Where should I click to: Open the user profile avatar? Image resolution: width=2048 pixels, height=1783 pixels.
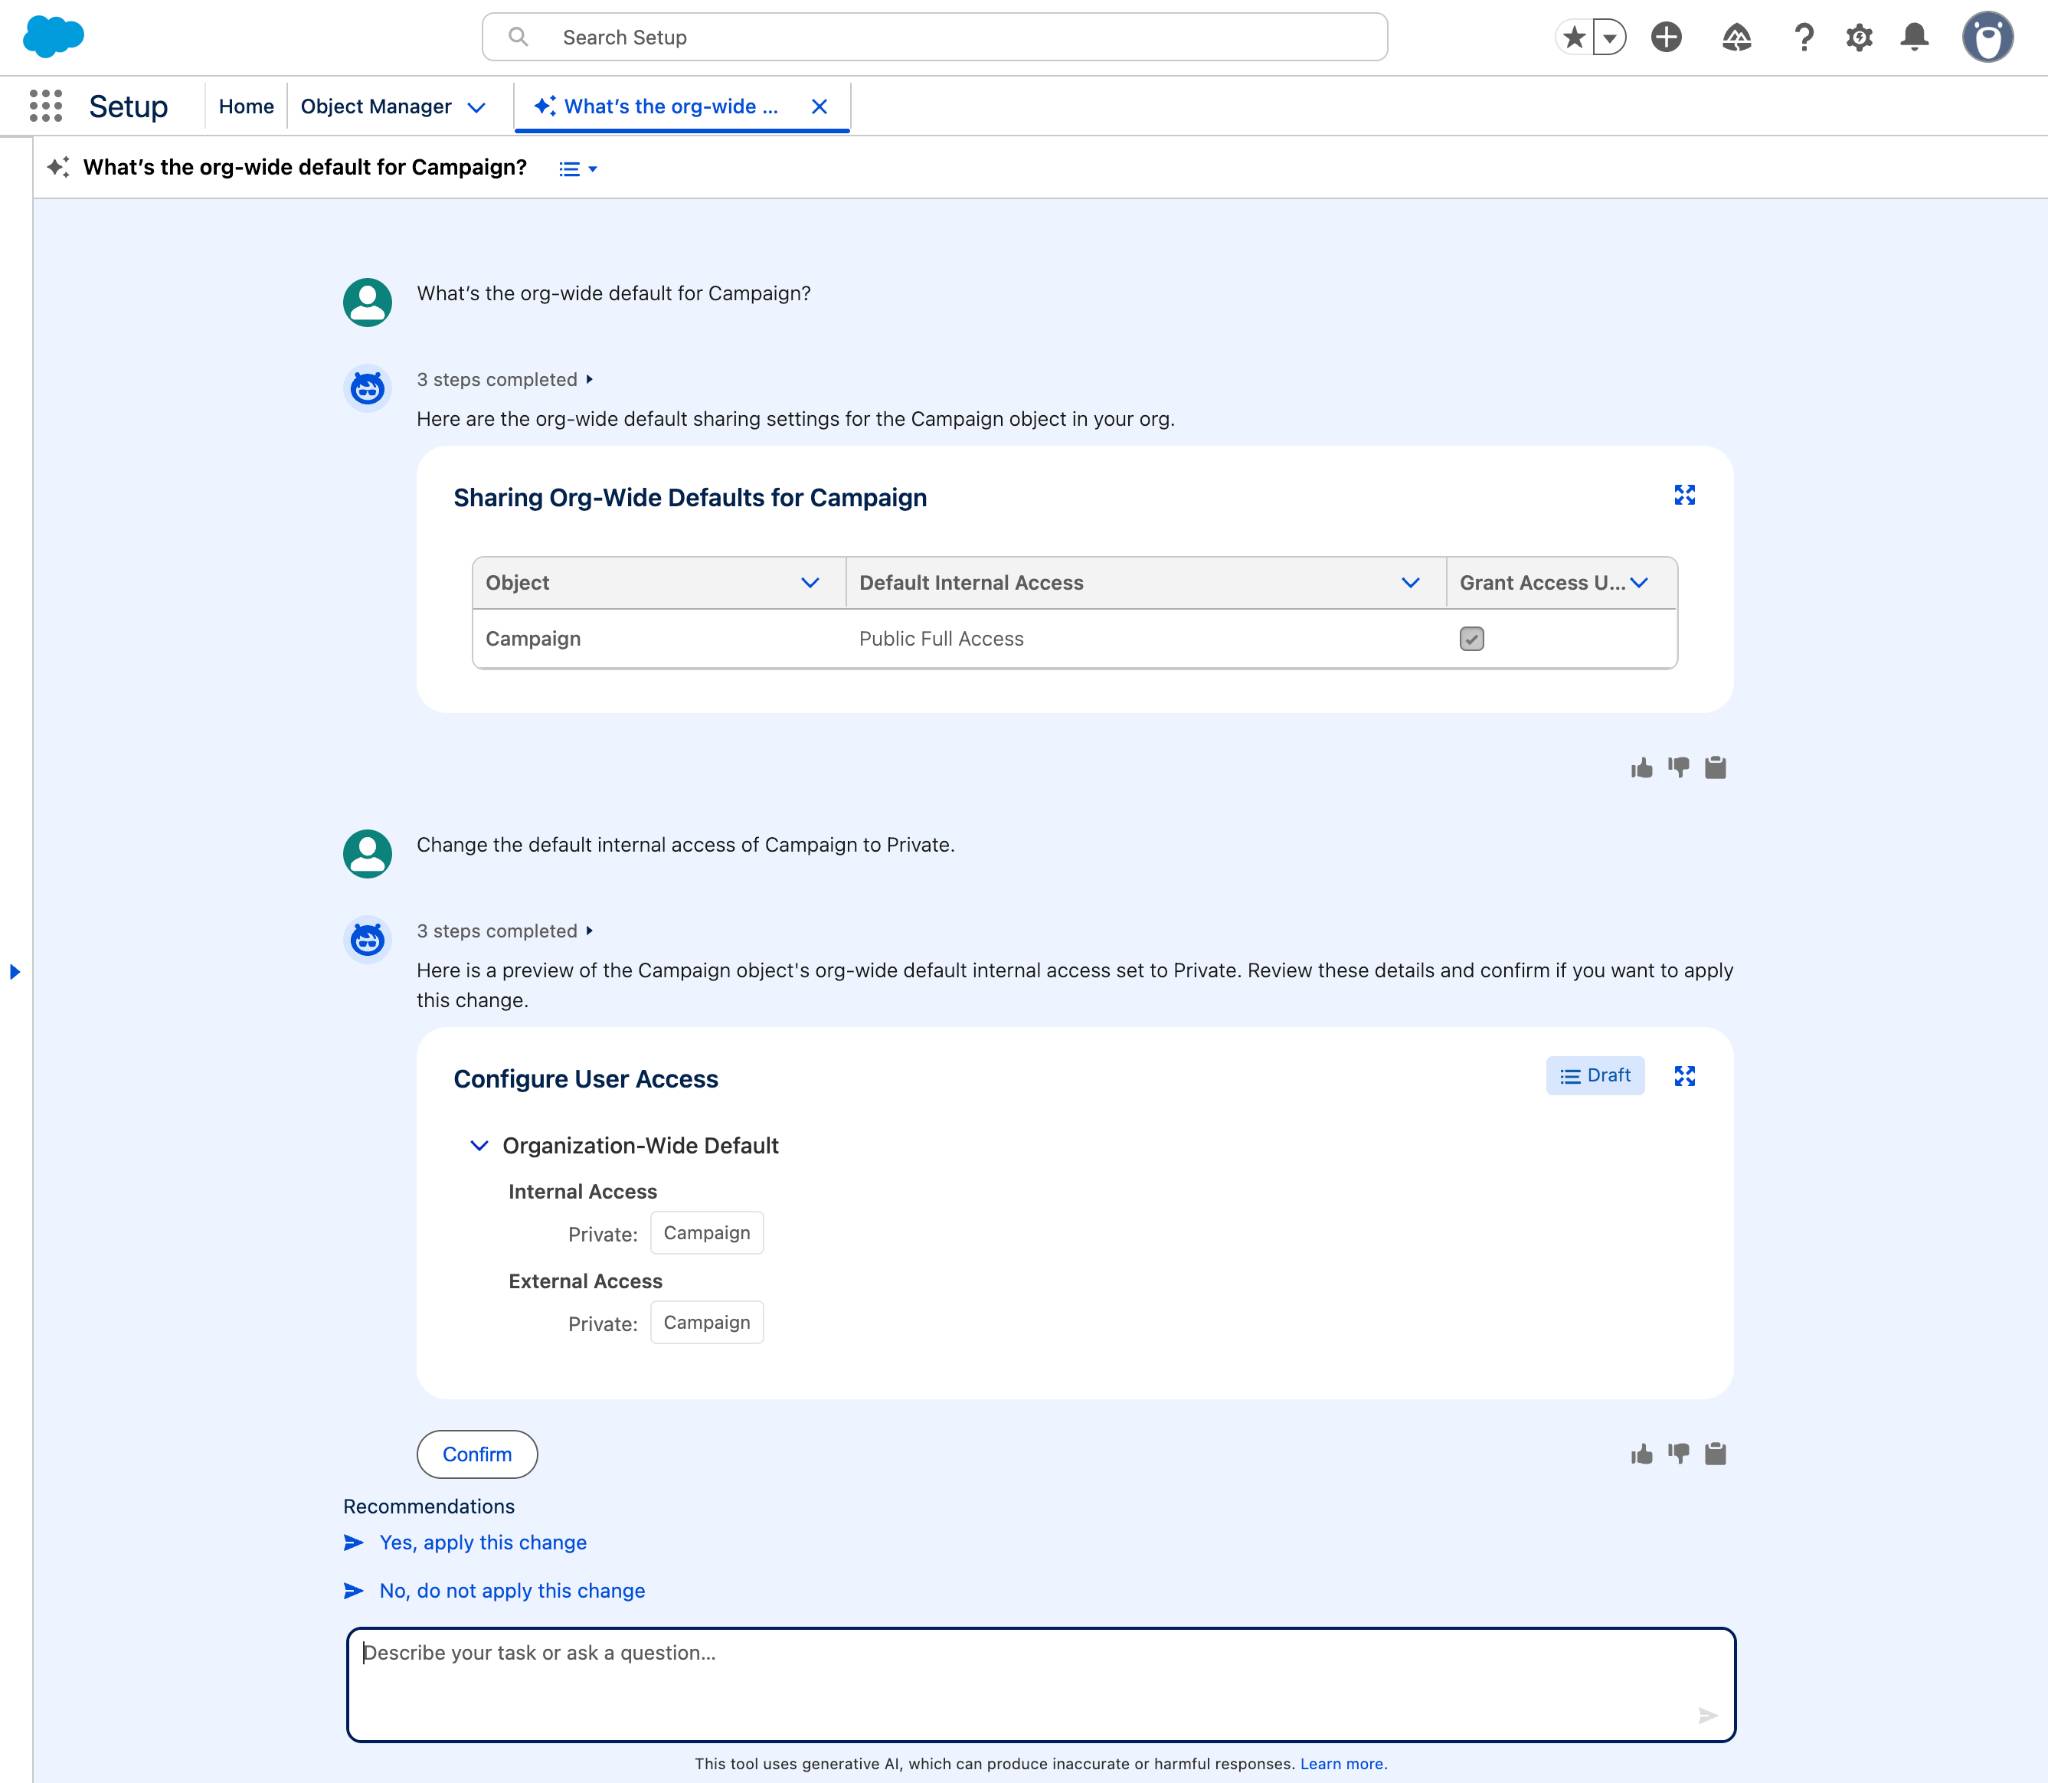tap(1987, 38)
